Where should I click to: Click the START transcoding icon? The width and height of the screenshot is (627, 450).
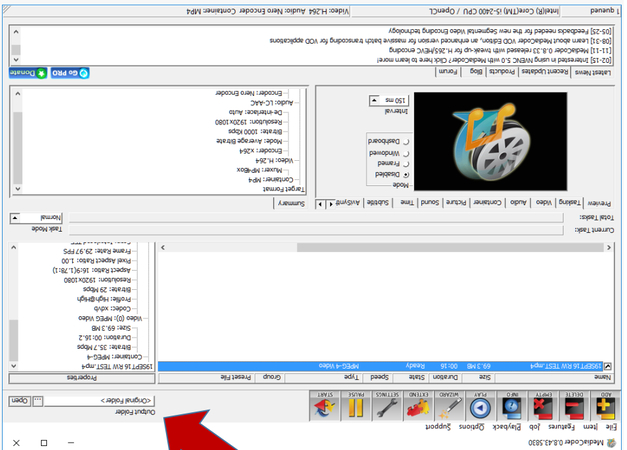325,406
